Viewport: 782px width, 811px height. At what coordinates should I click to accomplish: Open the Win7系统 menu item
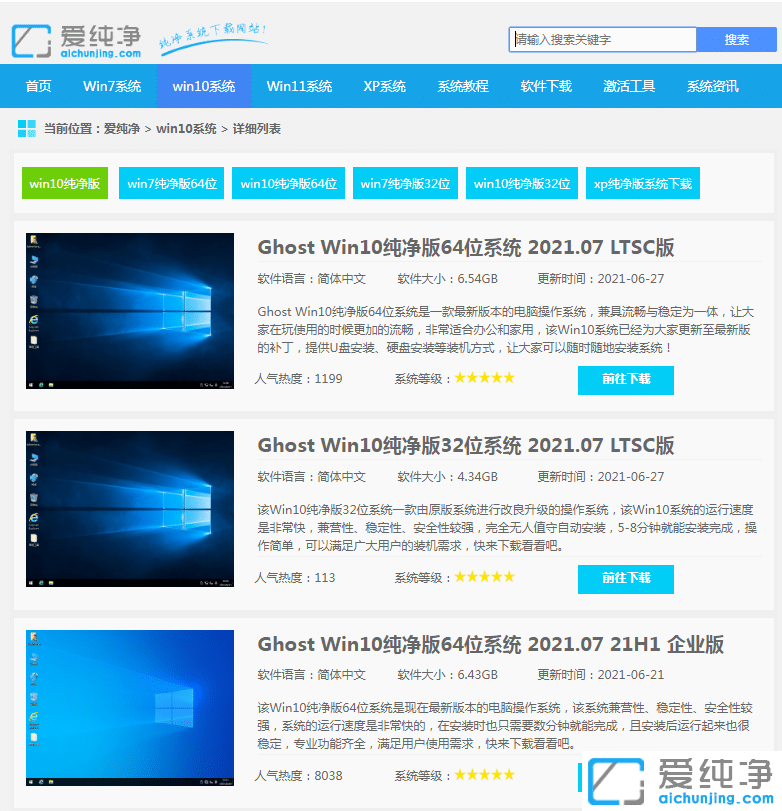[x=112, y=86]
